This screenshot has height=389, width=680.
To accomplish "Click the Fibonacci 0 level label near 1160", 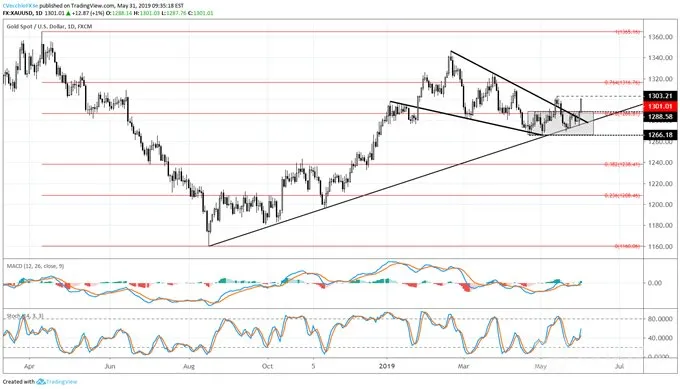I will click(628, 246).
